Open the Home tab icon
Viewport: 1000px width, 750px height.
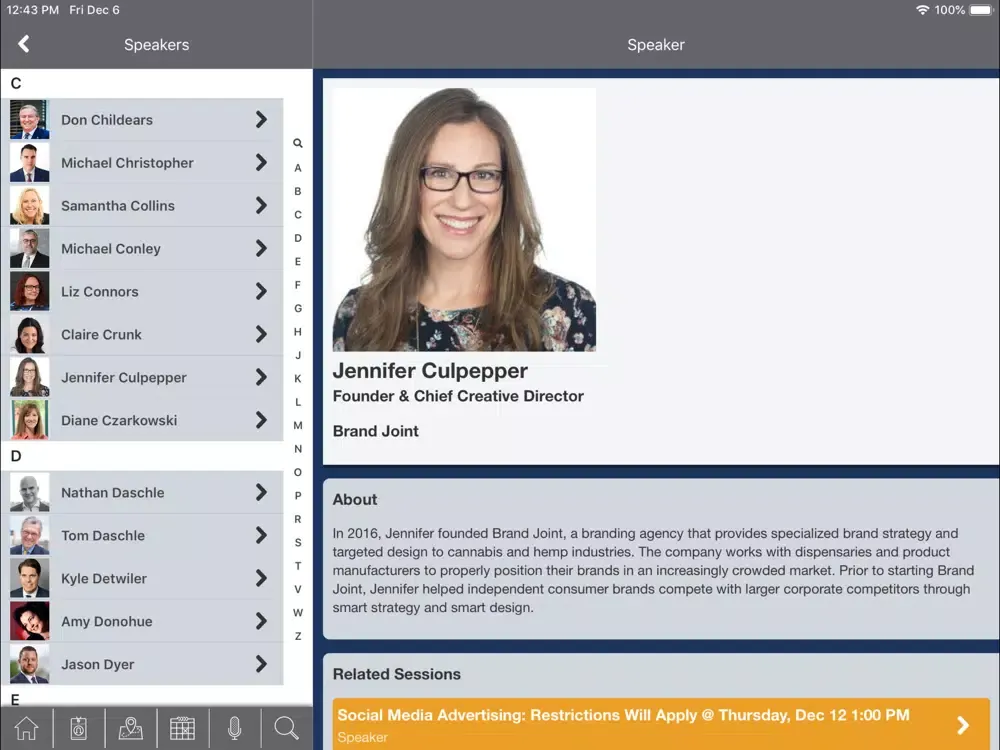tap(26, 728)
